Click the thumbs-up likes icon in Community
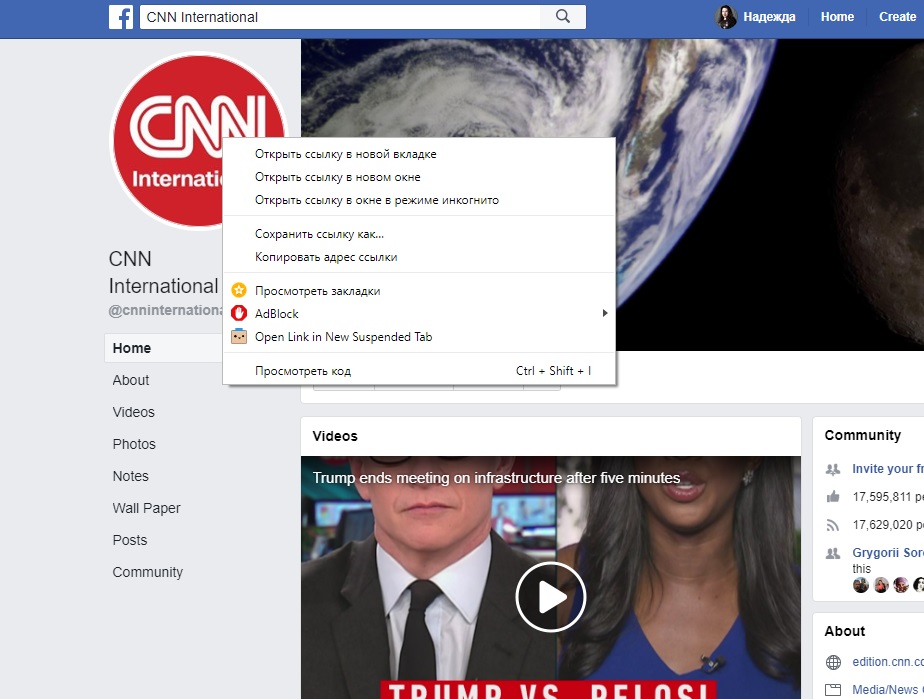 pos(833,497)
